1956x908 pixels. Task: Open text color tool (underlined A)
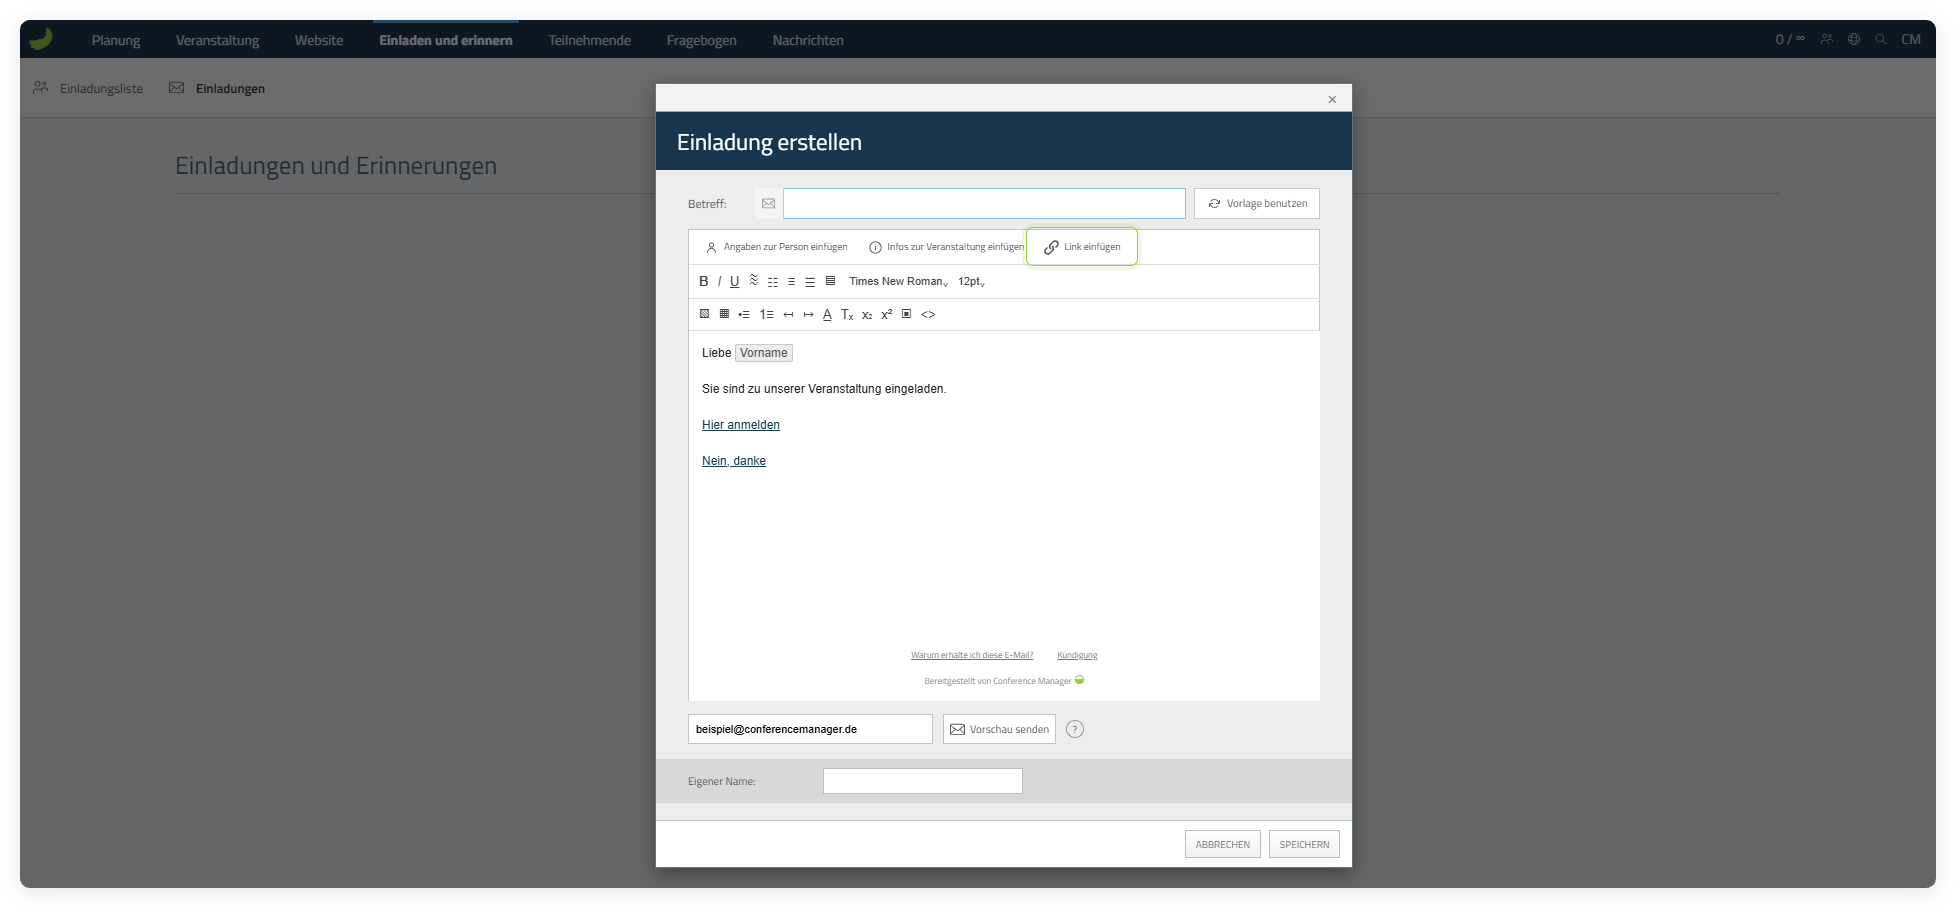[827, 314]
